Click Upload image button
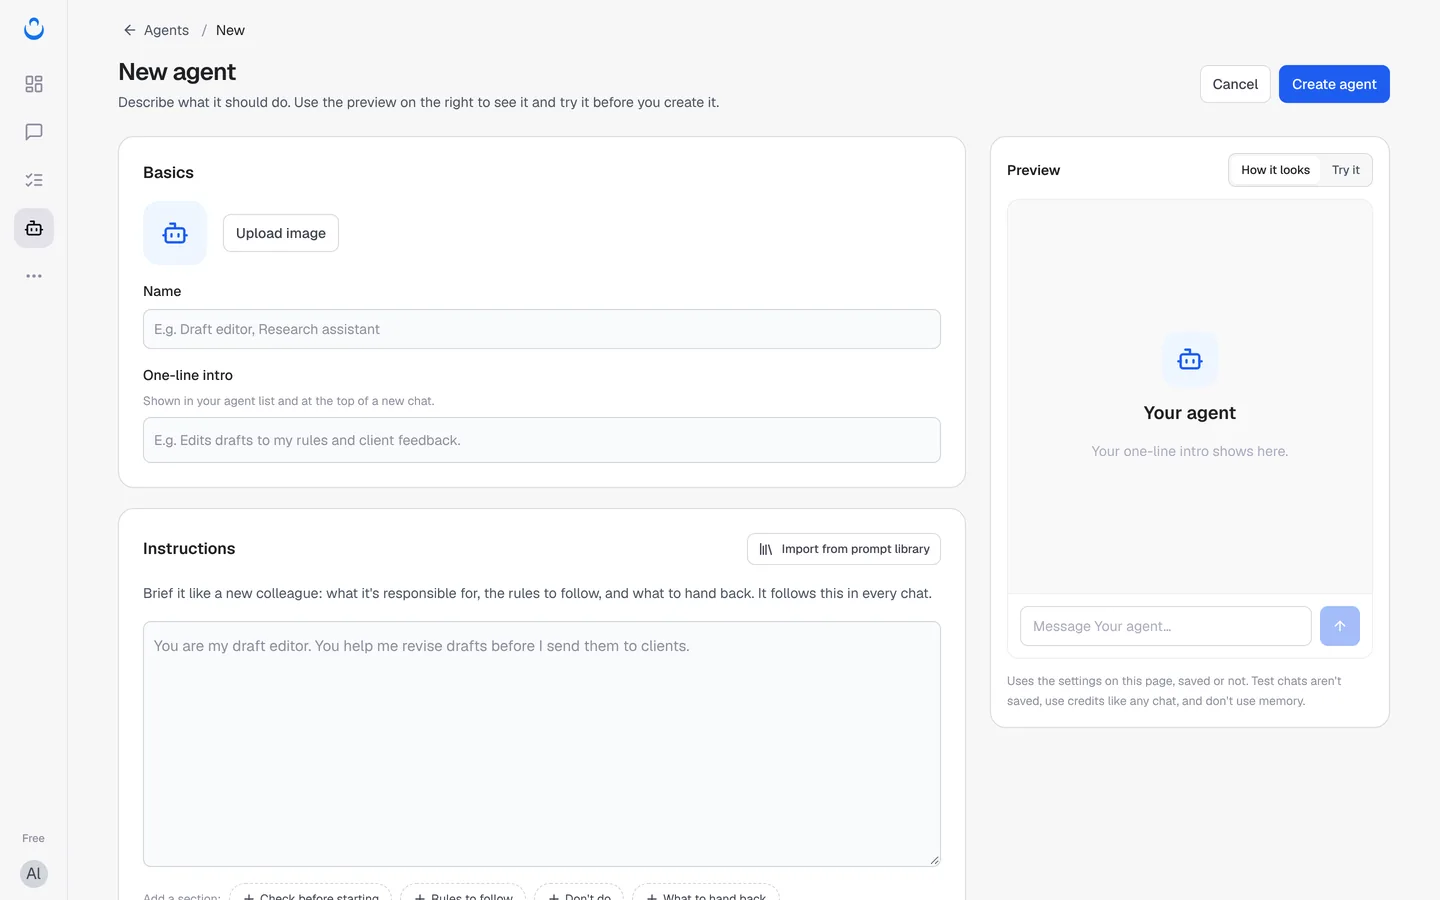Screen dimensions: 1440x900 point(281,233)
